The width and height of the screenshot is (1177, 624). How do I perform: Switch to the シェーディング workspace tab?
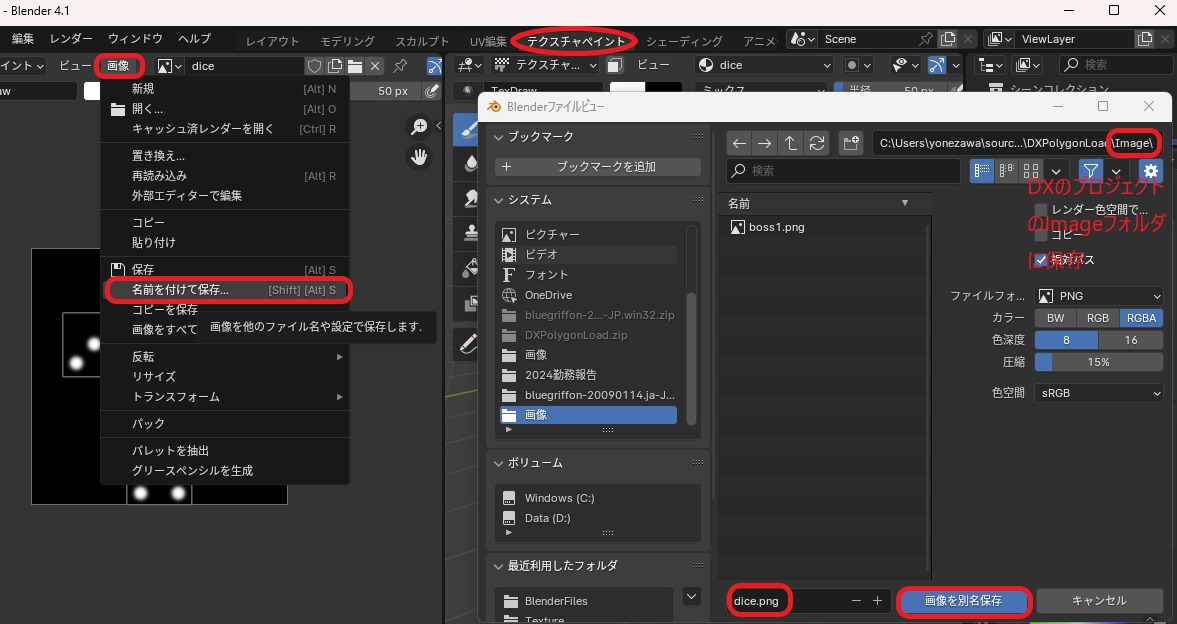[684, 41]
